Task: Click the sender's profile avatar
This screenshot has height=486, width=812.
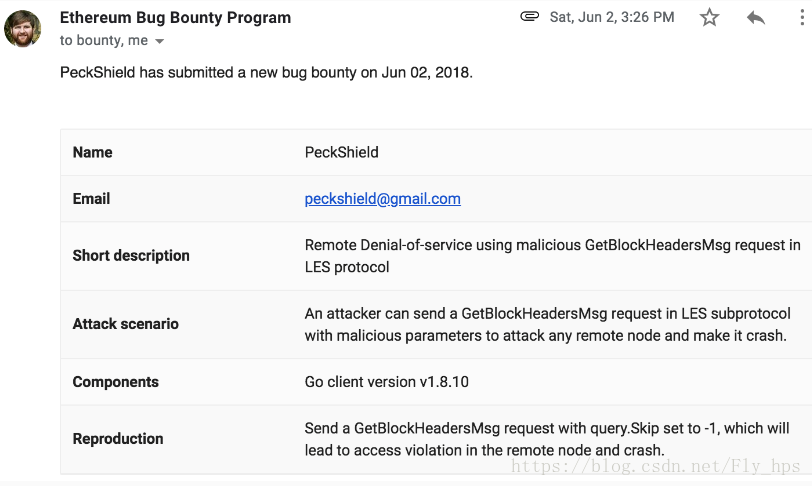Action: click(x=23, y=28)
